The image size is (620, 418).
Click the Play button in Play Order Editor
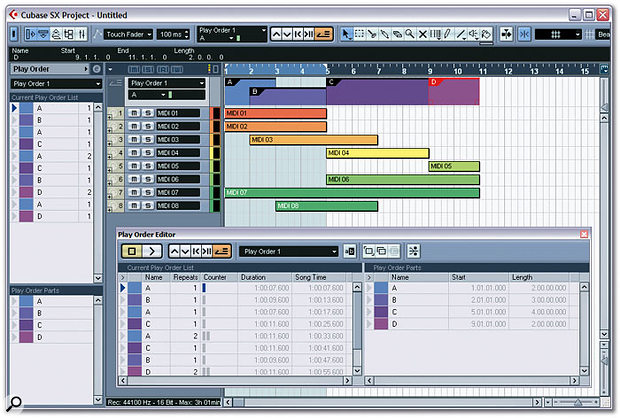point(151,251)
